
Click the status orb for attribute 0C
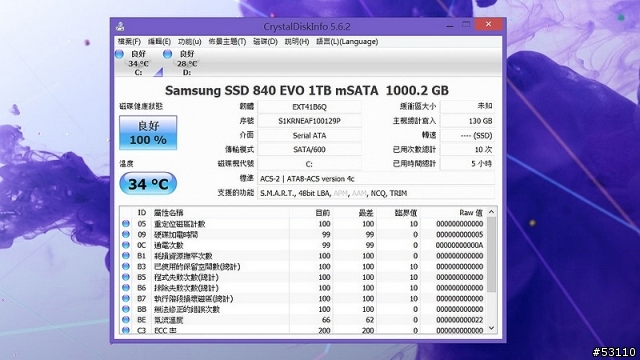coord(126,245)
